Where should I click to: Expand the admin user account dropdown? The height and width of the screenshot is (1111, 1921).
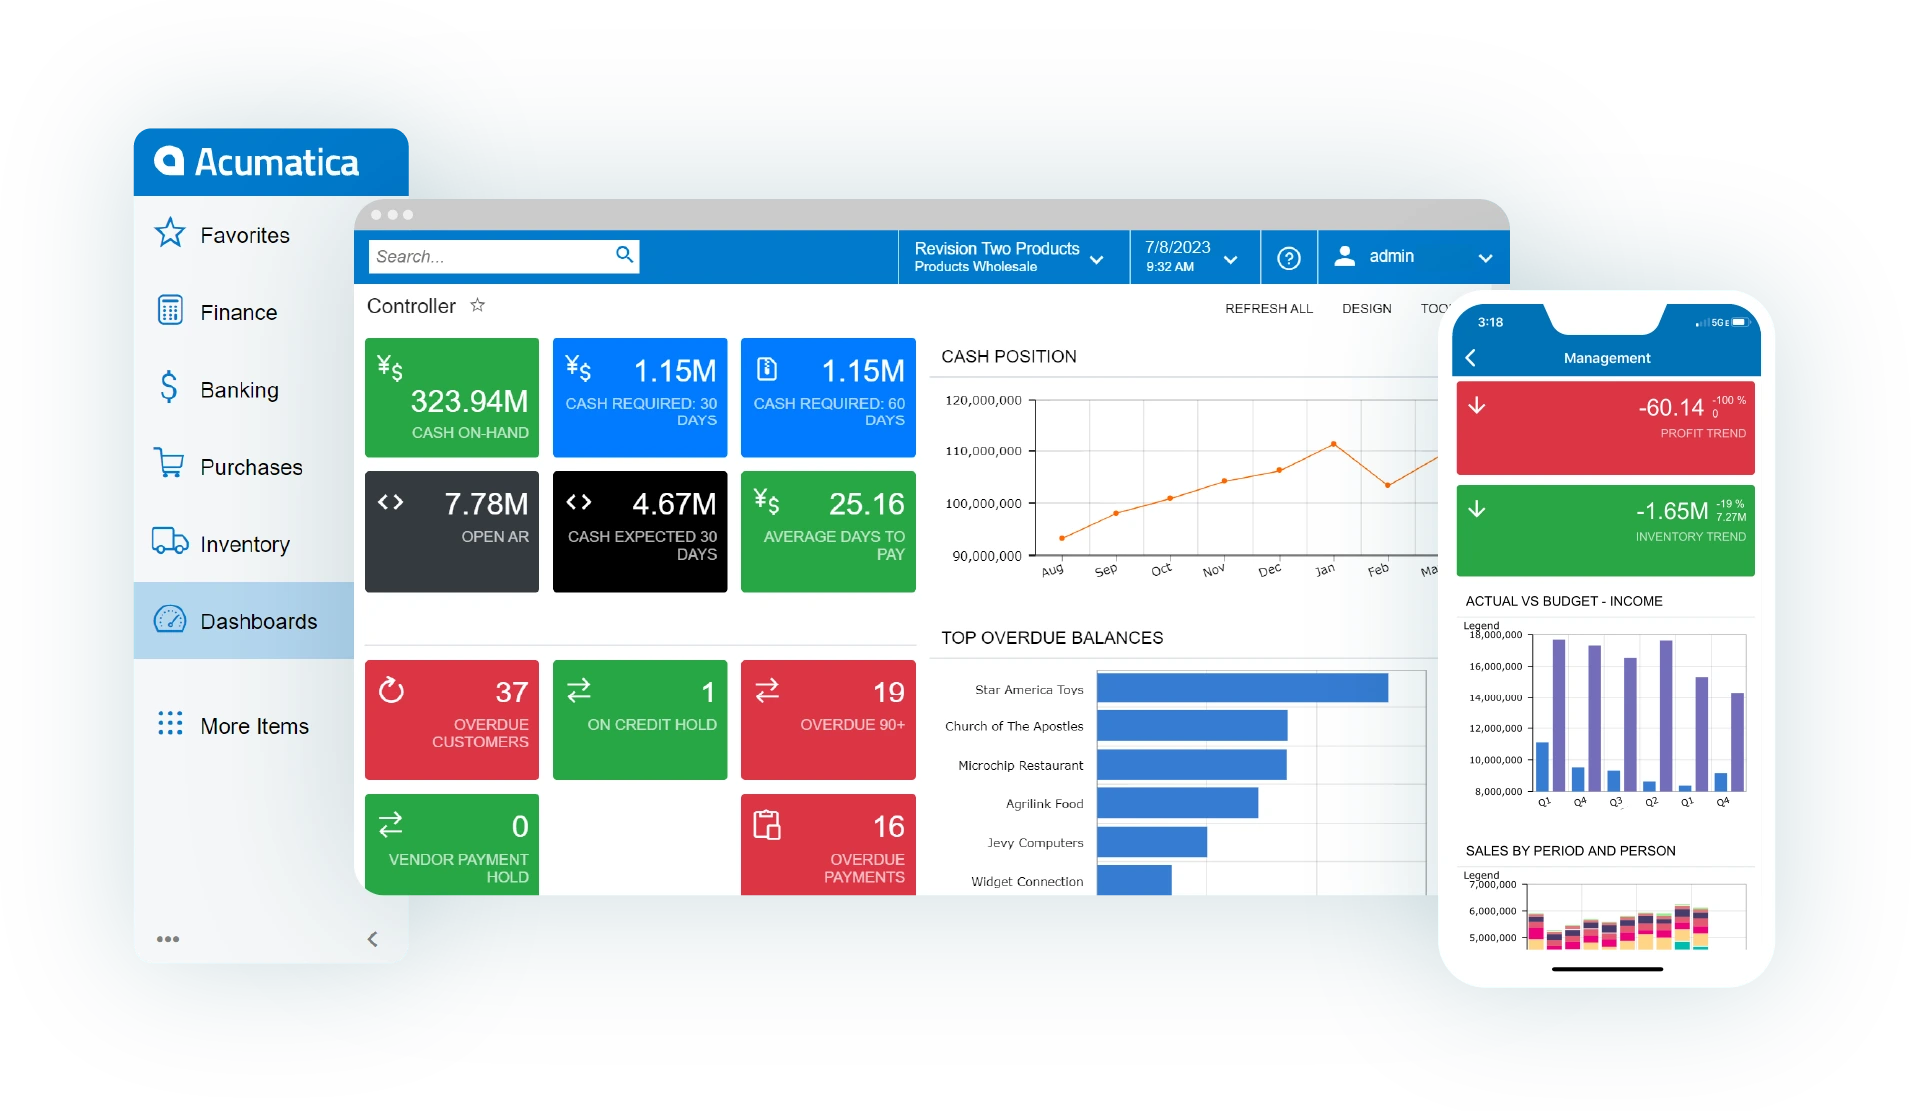pos(1487,258)
